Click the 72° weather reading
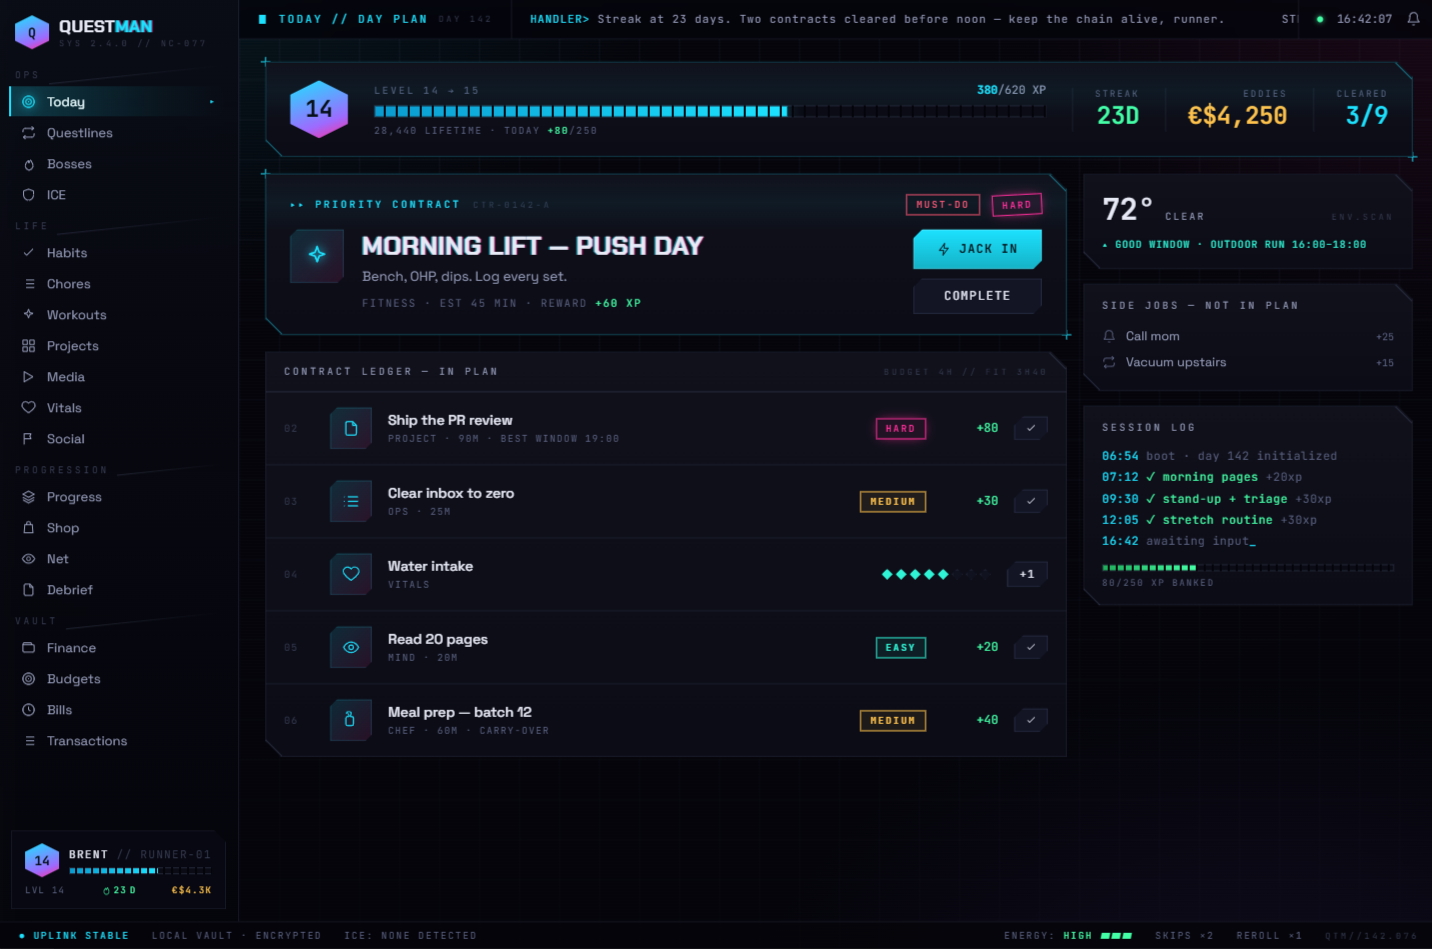1432x949 pixels. pyautogui.click(x=1127, y=210)
